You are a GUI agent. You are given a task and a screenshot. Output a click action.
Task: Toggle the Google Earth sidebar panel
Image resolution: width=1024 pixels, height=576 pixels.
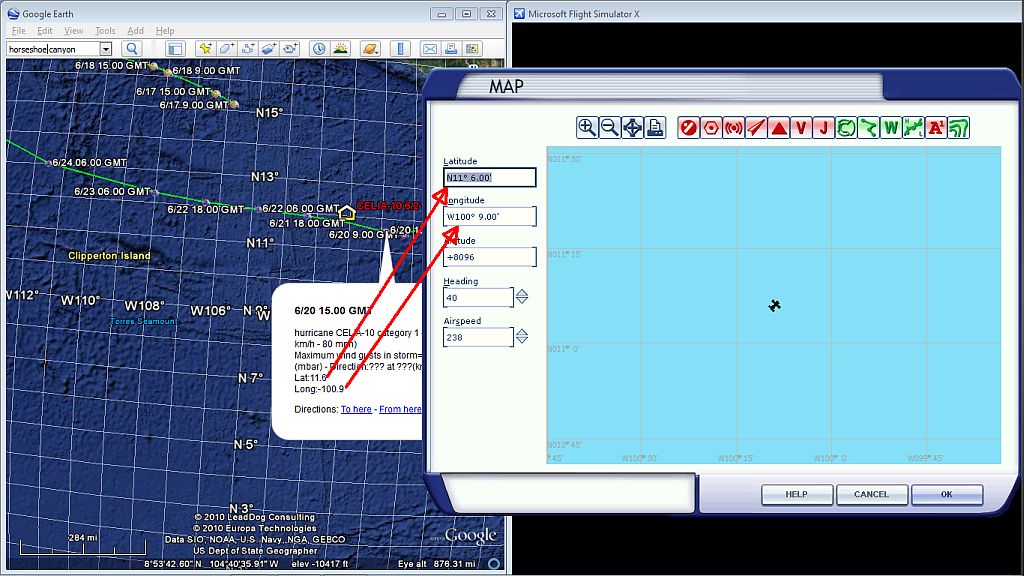[175, 49]
